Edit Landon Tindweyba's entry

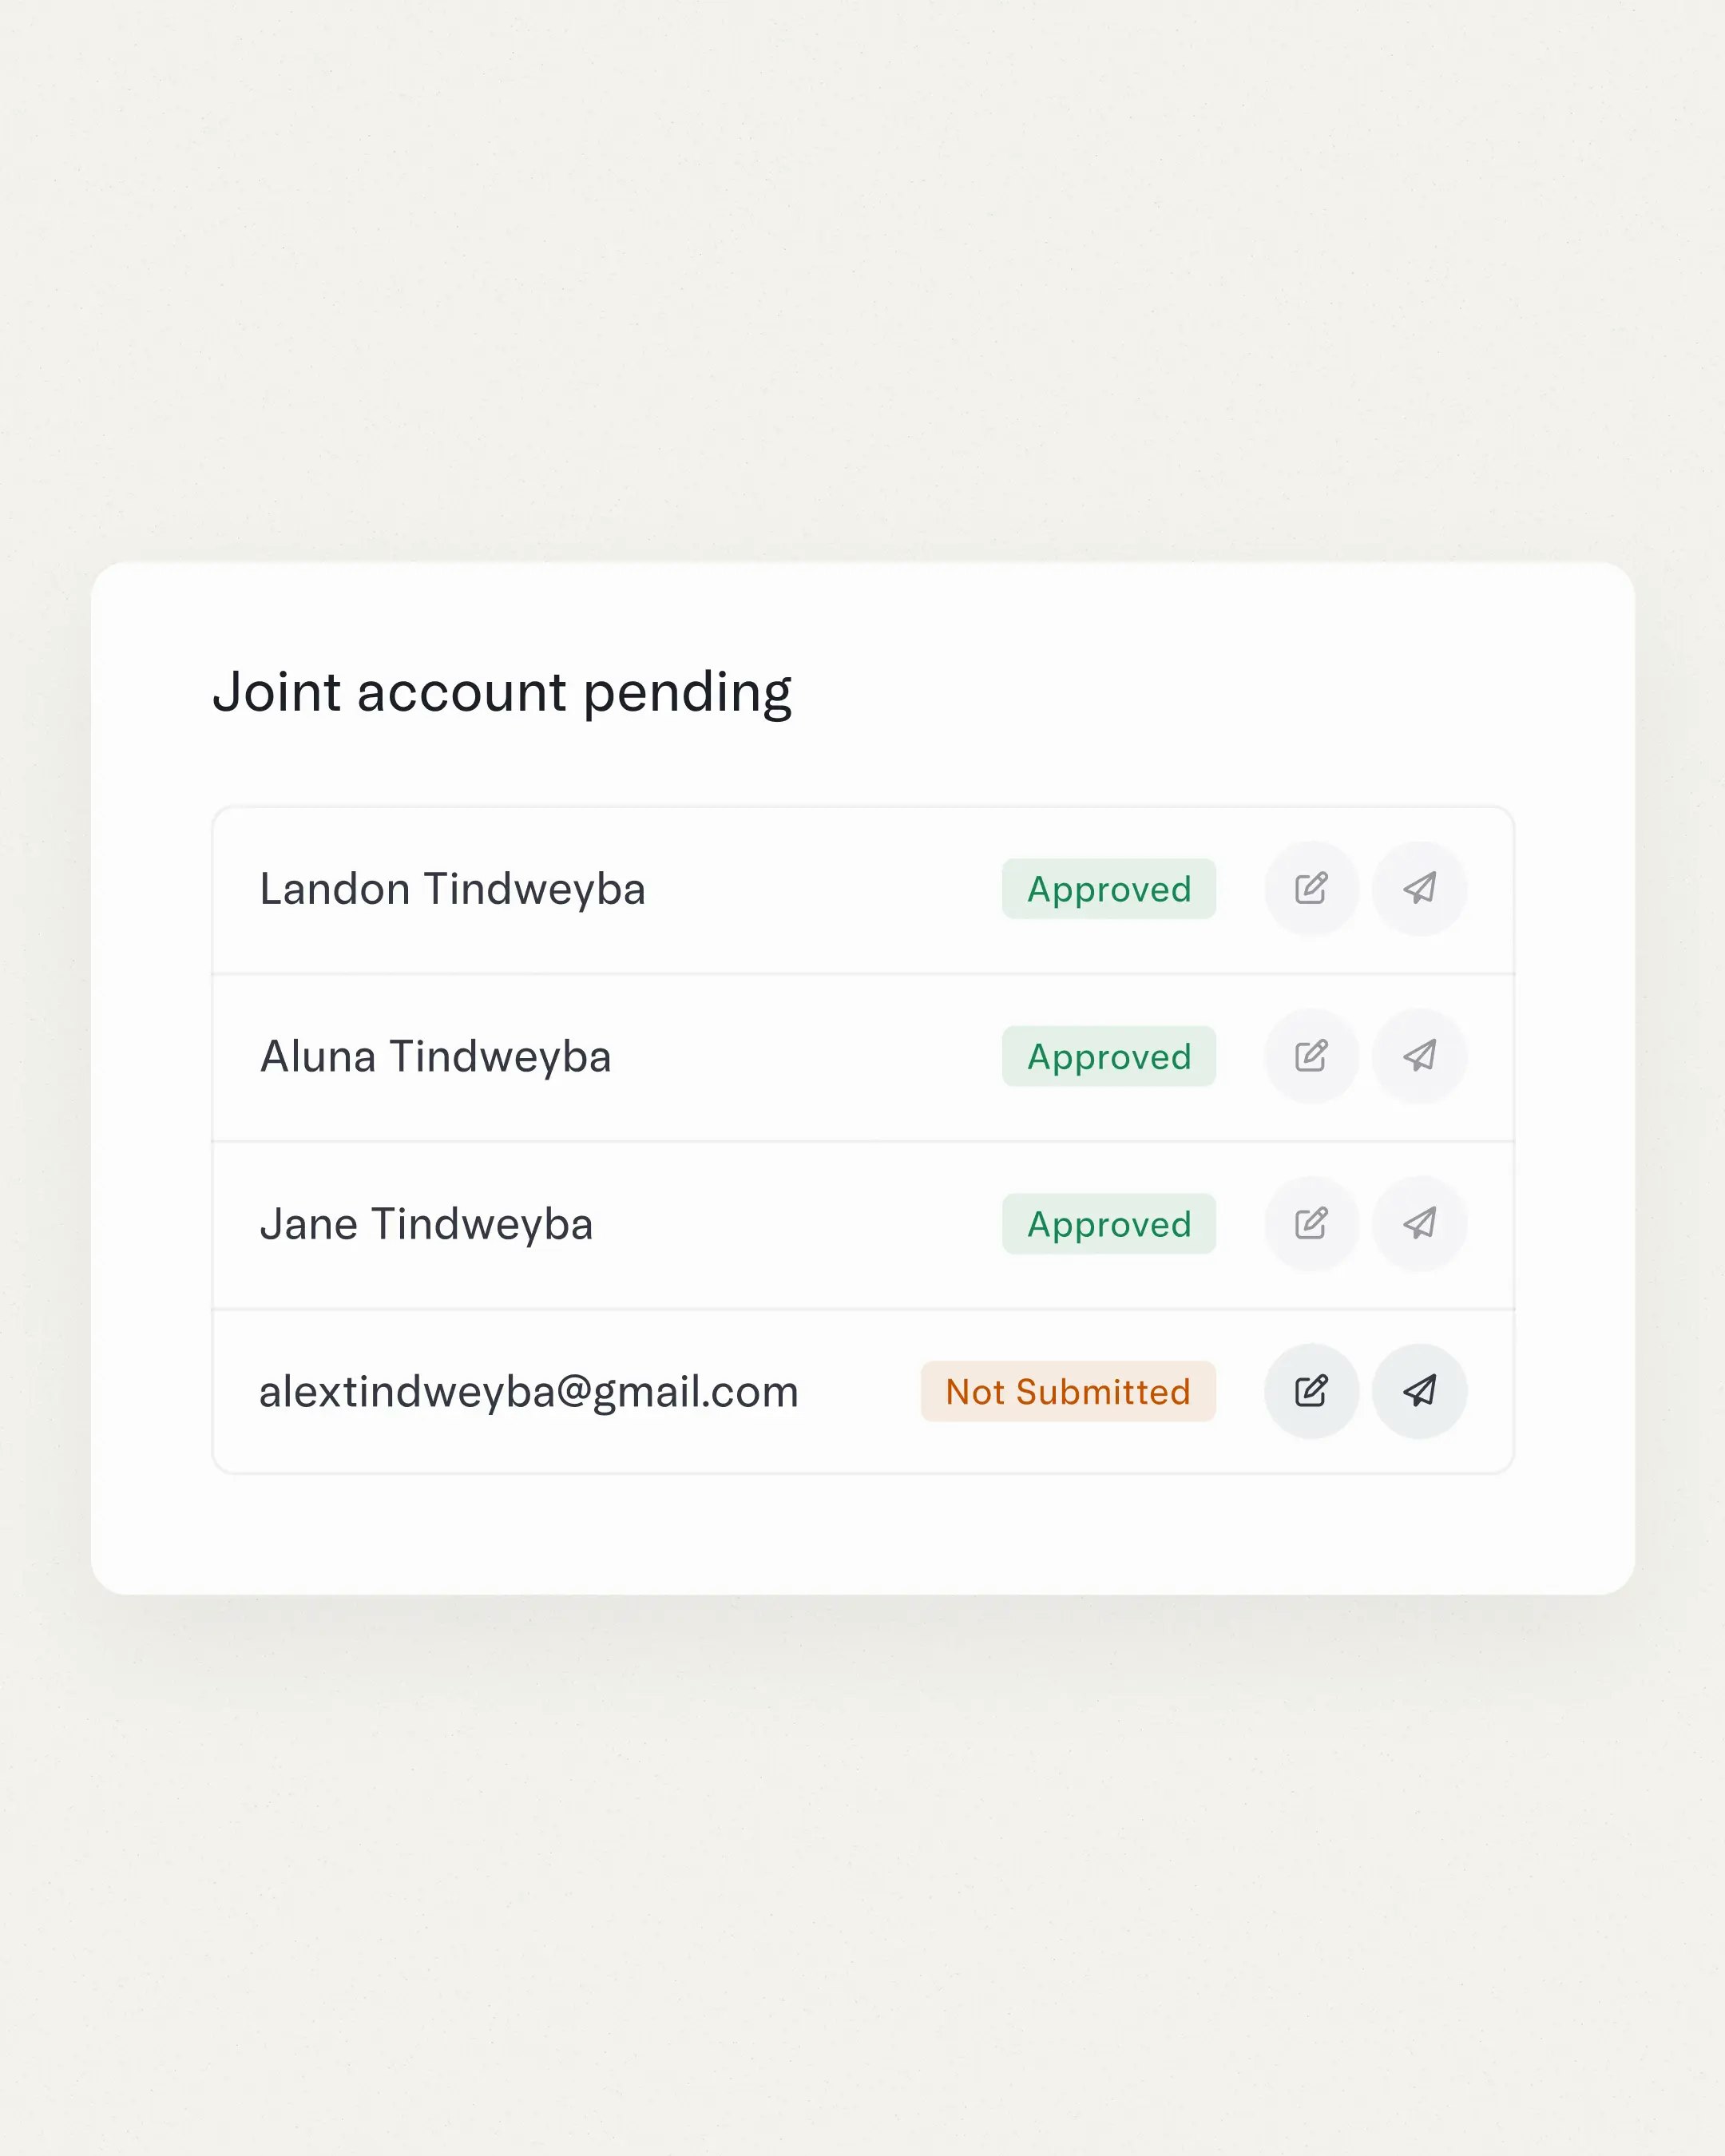tap(1311, 889)
